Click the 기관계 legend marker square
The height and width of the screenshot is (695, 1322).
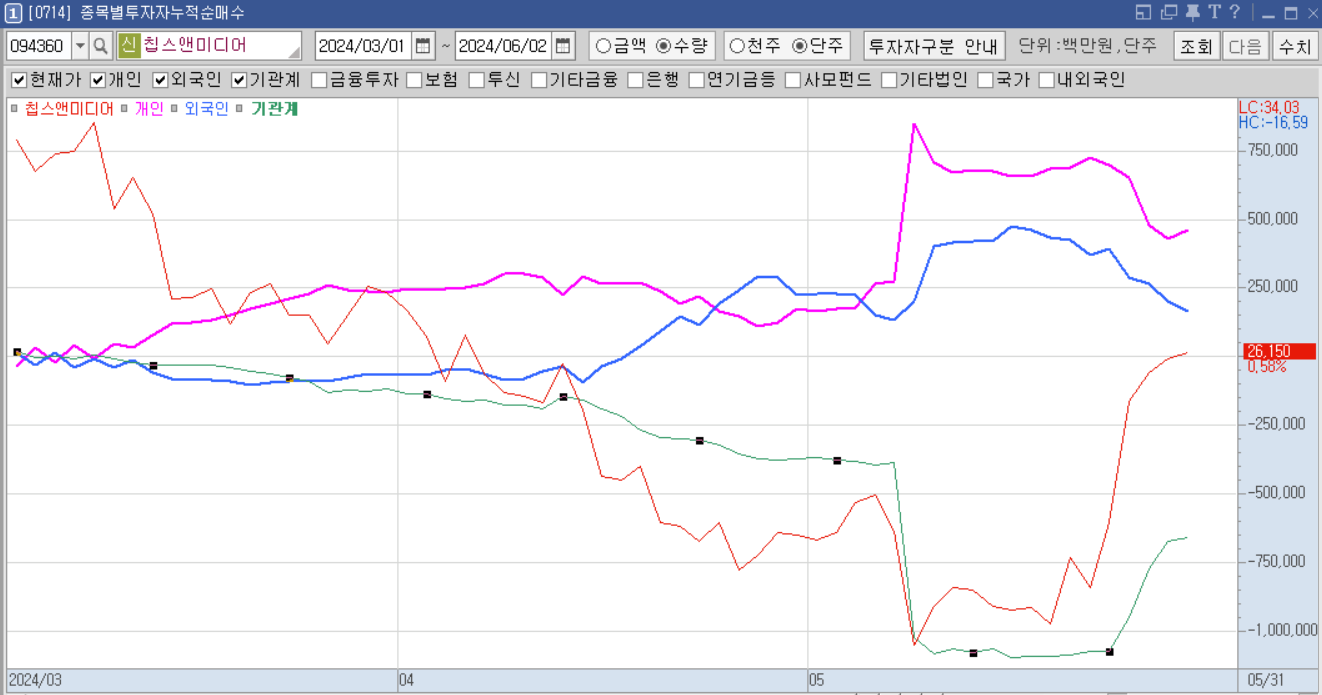tap(240, 109)
